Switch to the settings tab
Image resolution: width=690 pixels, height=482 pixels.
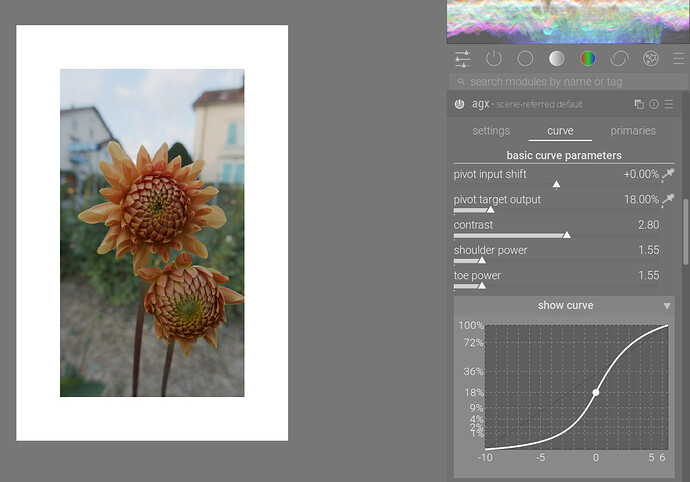point(491,131)
